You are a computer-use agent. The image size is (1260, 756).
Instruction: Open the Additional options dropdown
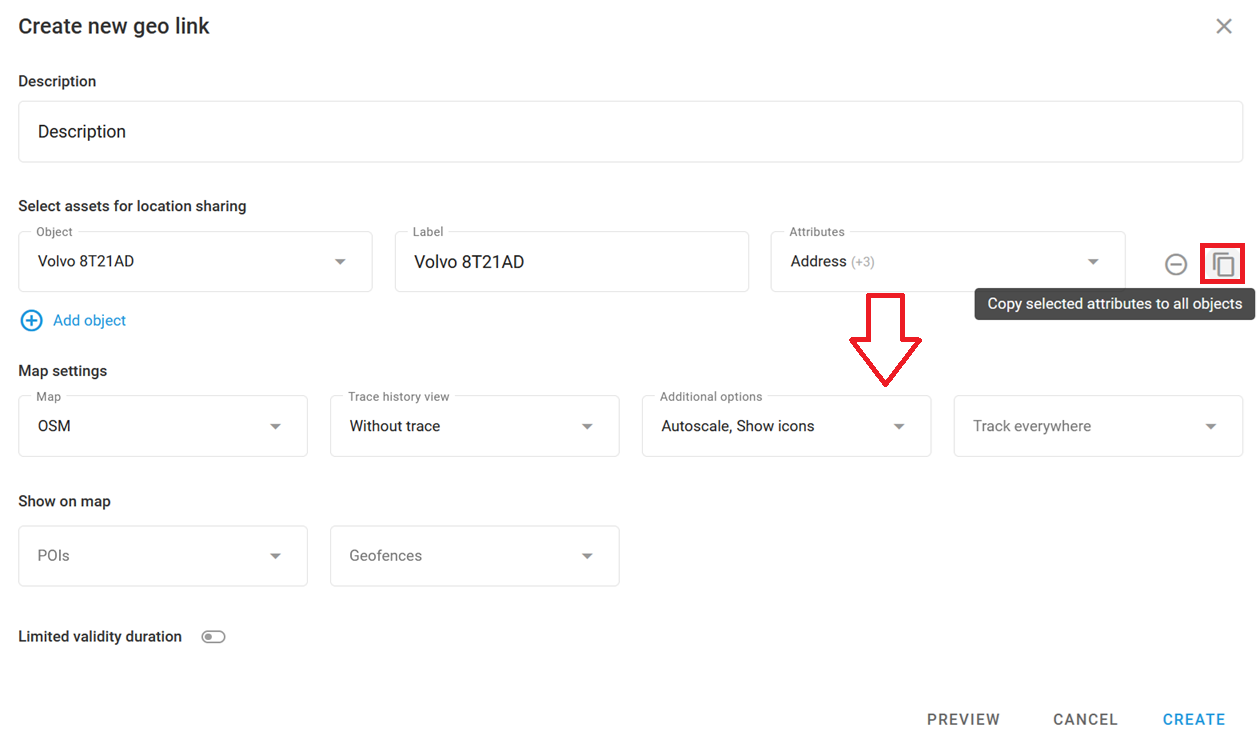click(x=786, y=426)
